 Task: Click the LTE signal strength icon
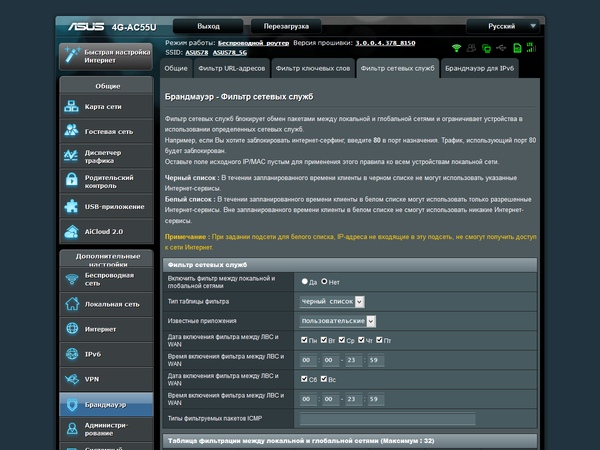532,47
